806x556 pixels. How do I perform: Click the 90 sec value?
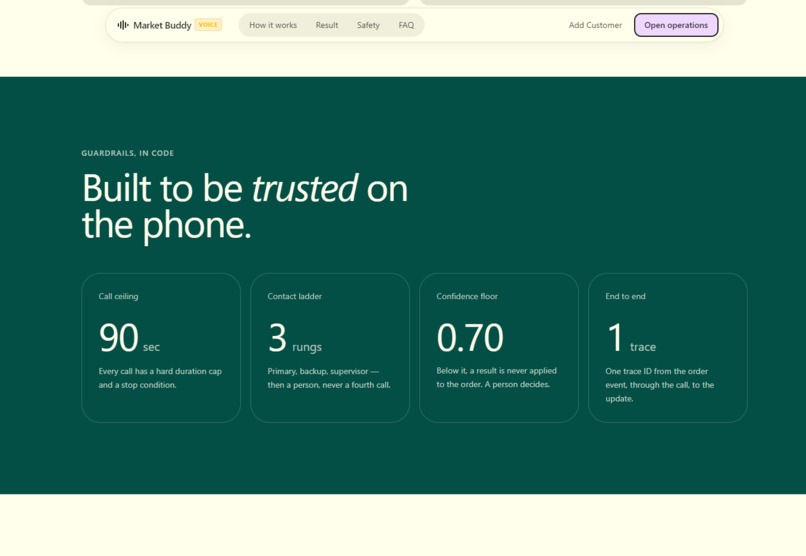point(129,338)
